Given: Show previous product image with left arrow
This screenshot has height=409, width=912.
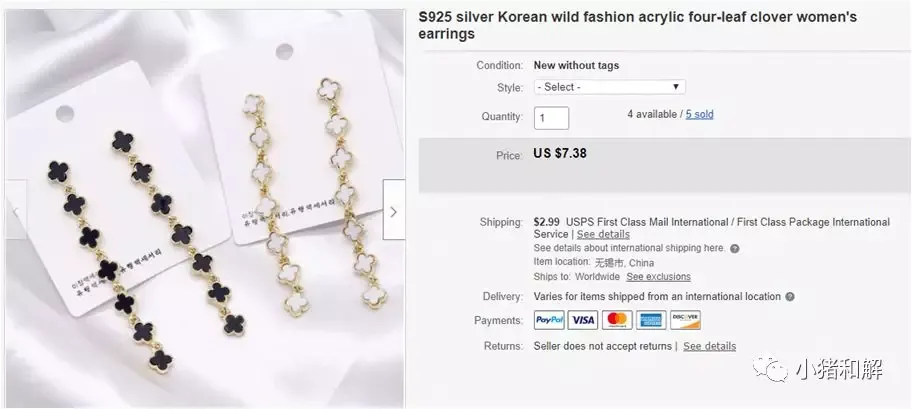Looking at the screenshot, I should coord(16,209).
